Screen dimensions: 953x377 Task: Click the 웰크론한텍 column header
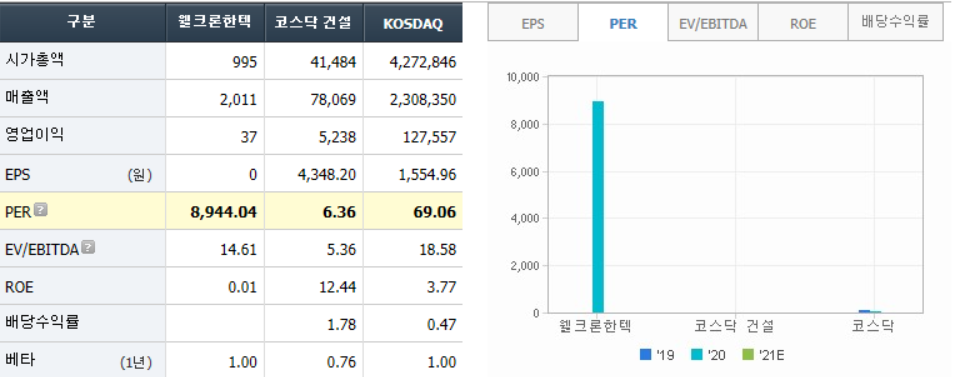[x=215, y=23]
